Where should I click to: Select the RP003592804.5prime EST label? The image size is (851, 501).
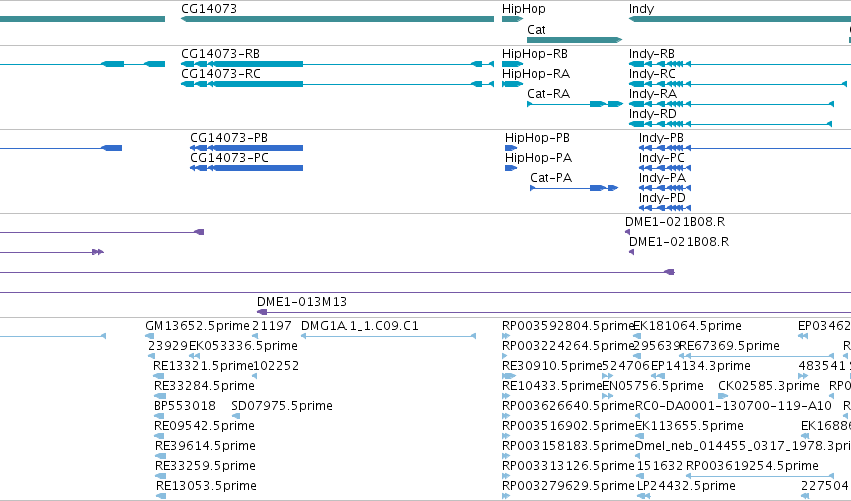tap(569, 326)
